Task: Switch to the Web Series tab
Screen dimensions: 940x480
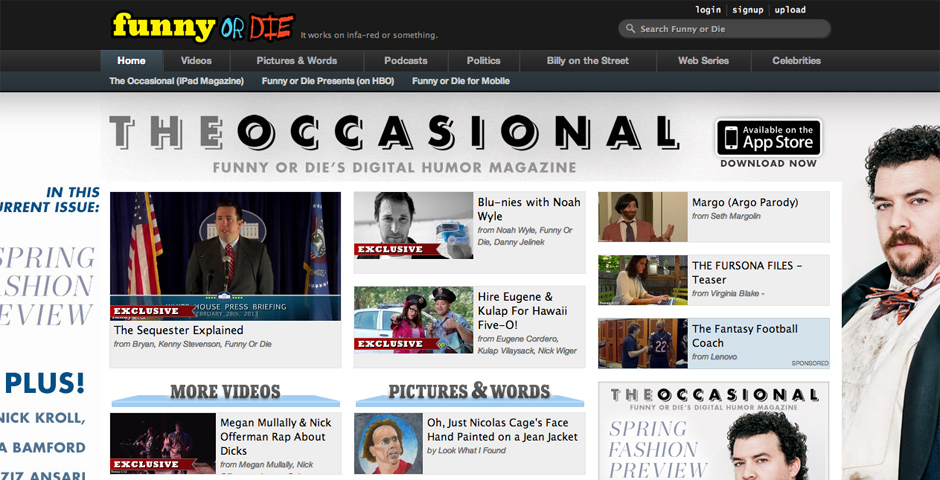Action: tap(703, 61)
